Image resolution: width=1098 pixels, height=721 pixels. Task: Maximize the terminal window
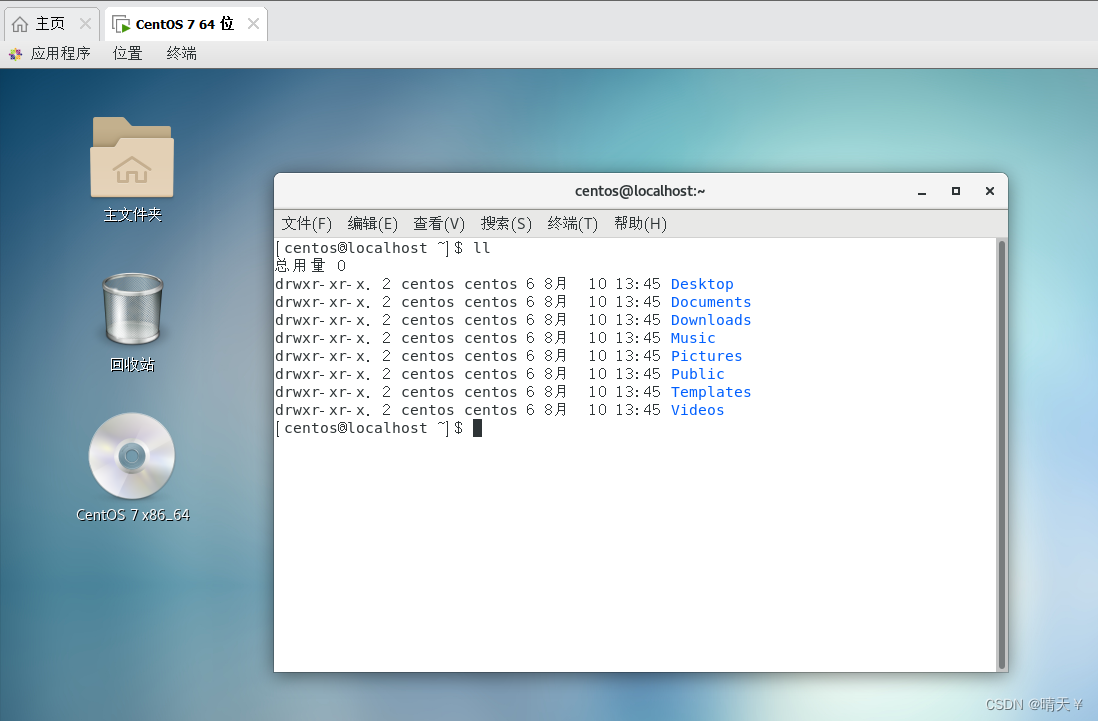click(956, 191)
